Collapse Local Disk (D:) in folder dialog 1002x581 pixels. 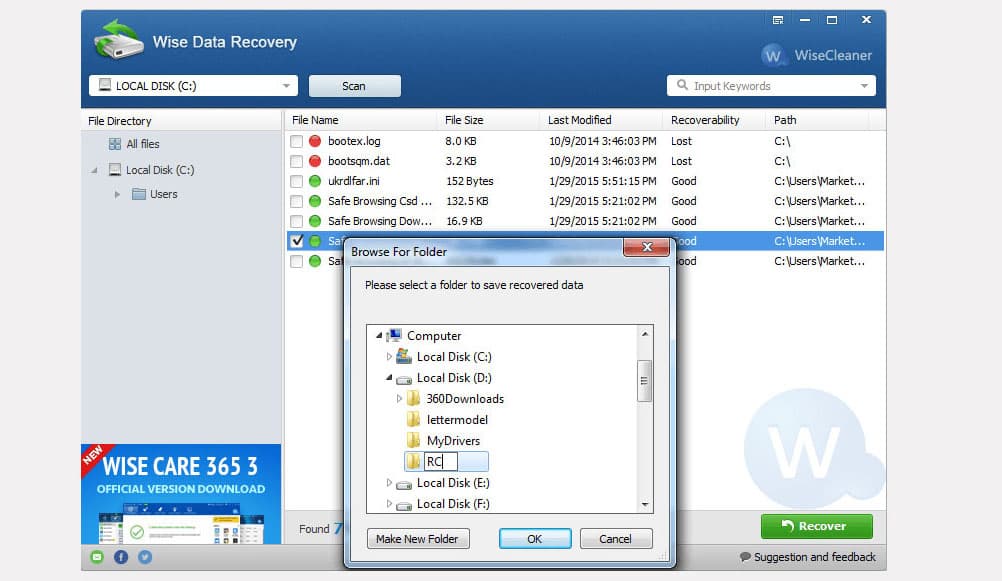[x=390, y=377]
